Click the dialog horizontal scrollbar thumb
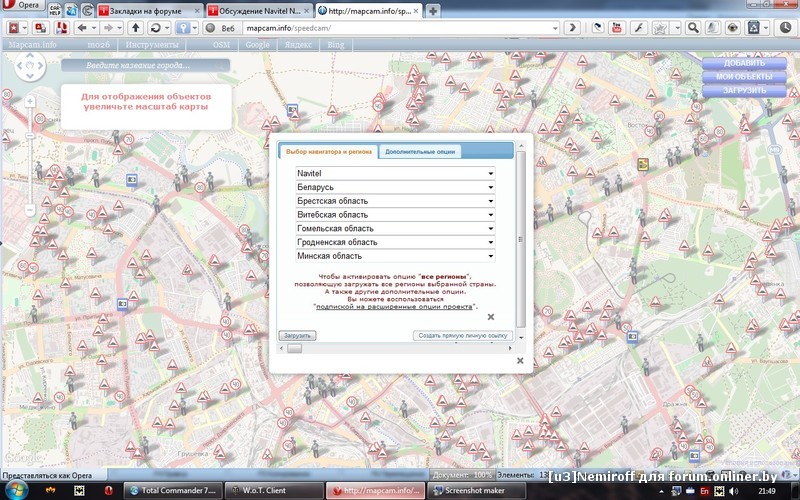This screenshot has width=800, height=500. [294, 348]
